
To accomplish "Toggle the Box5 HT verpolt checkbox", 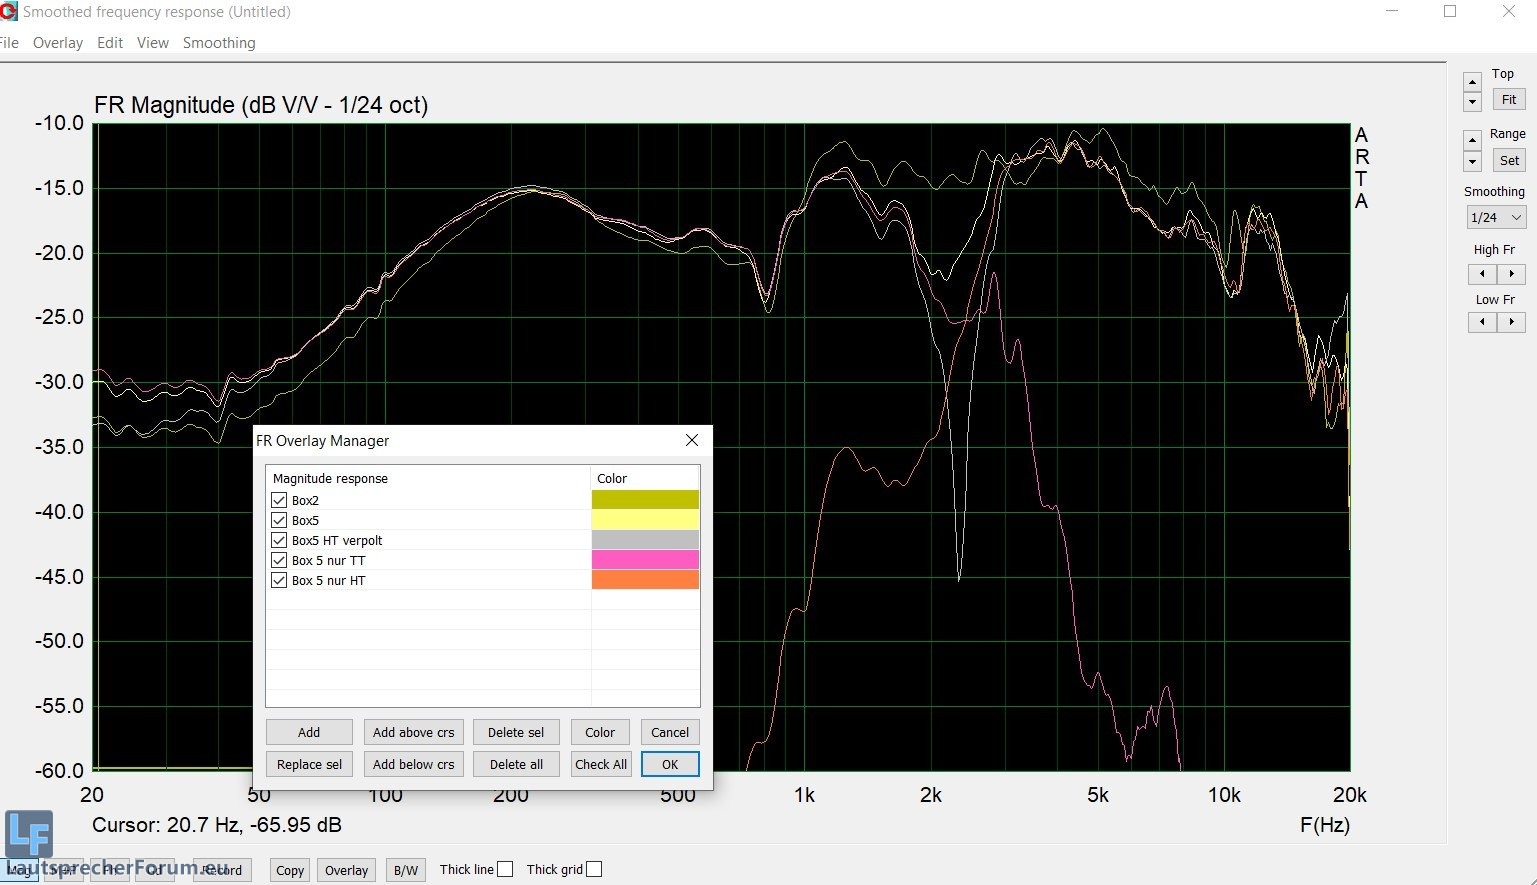I will pos(279,540).
